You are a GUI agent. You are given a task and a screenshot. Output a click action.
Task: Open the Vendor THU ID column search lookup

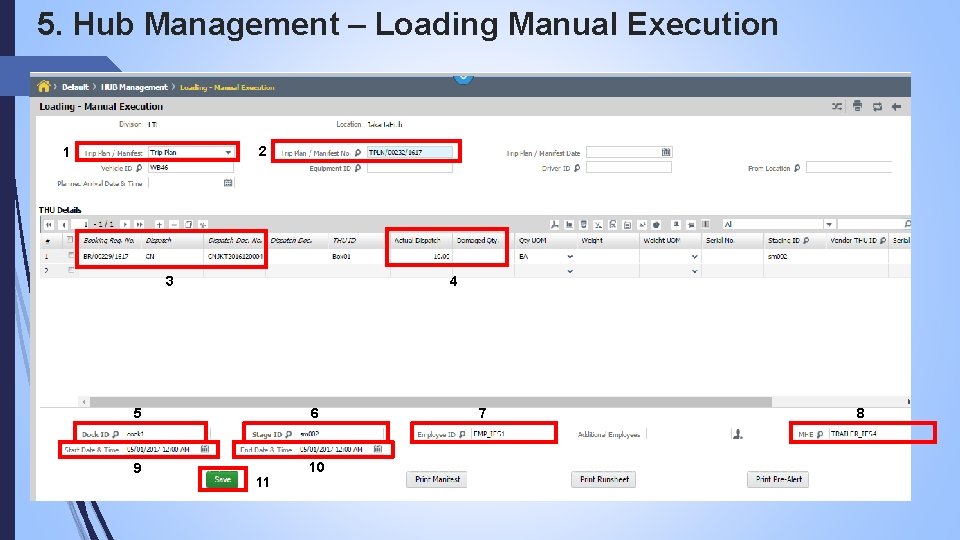pyautogui.click(x=882, y=241)
